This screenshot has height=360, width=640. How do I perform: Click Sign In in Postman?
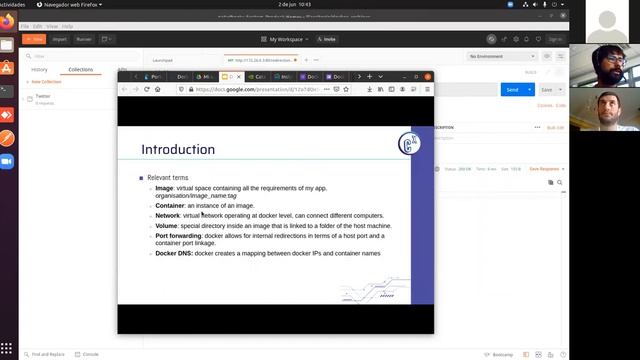coord(555,39)
